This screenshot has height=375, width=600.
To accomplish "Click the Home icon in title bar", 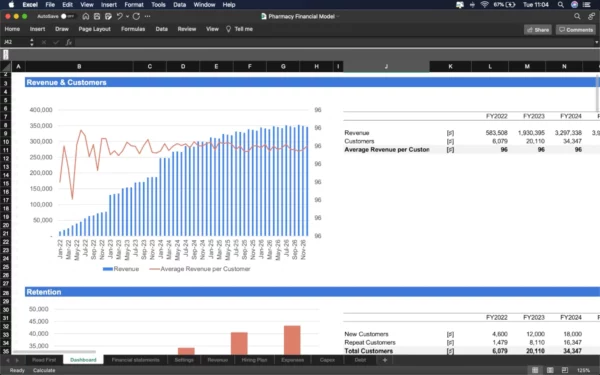I will (86, 16).
